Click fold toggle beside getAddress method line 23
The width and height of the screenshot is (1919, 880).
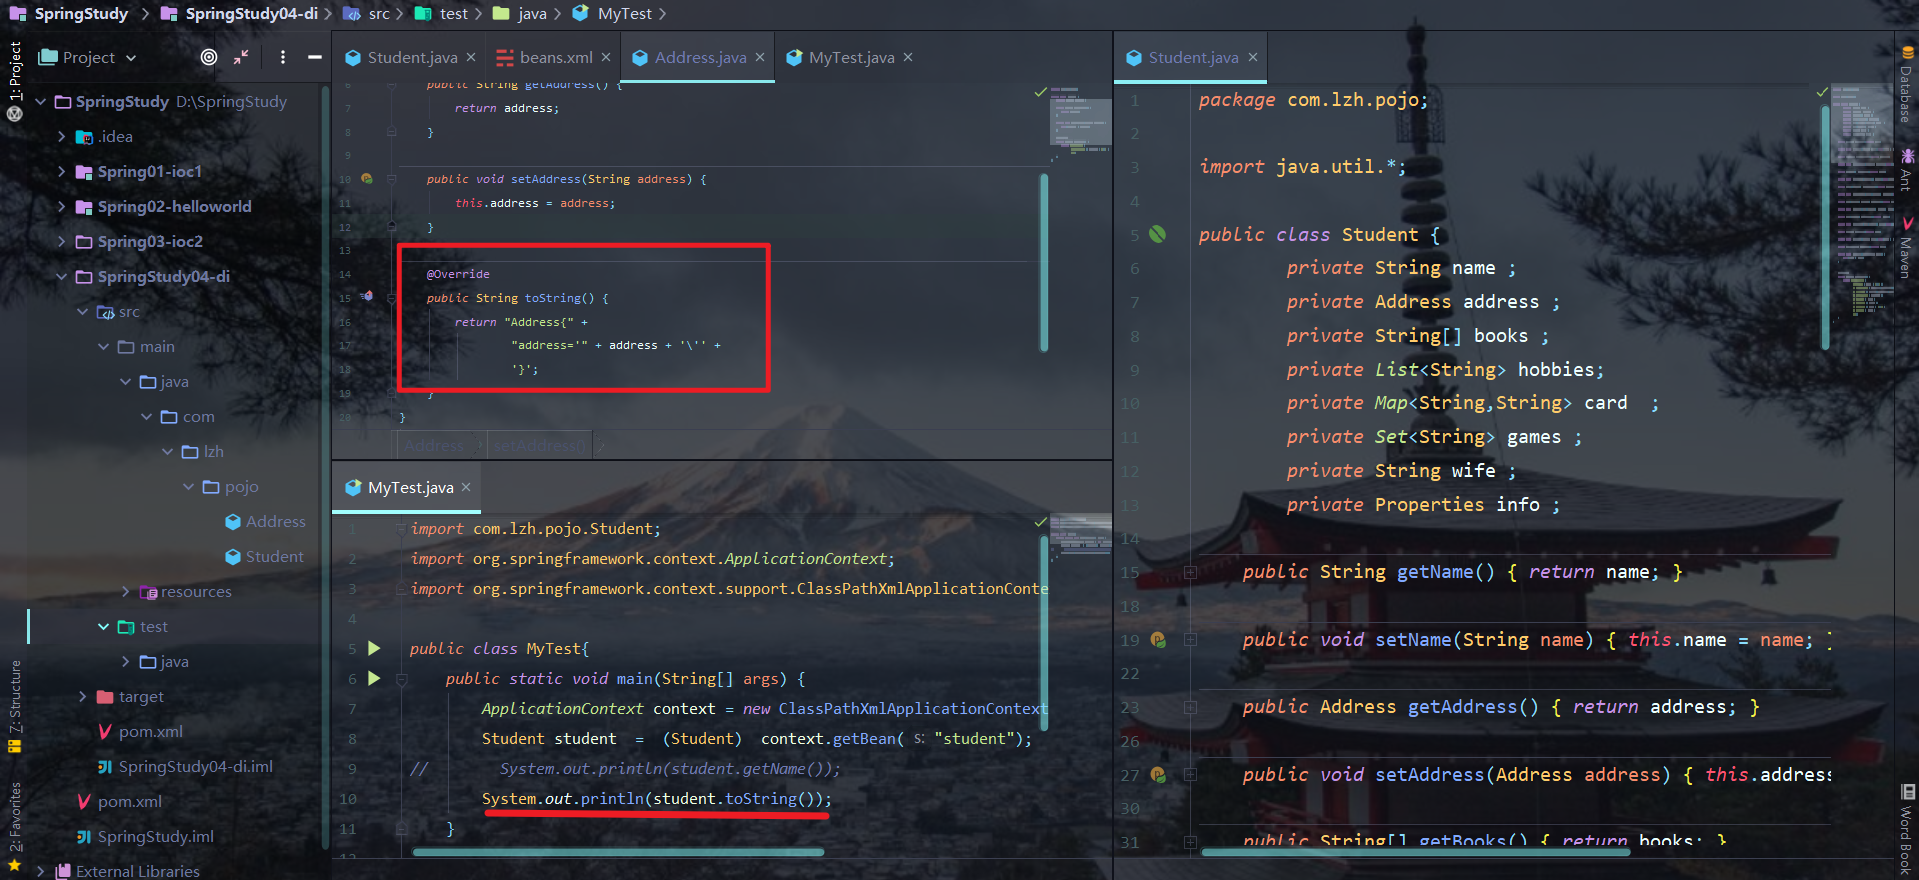click(1190, 707)
